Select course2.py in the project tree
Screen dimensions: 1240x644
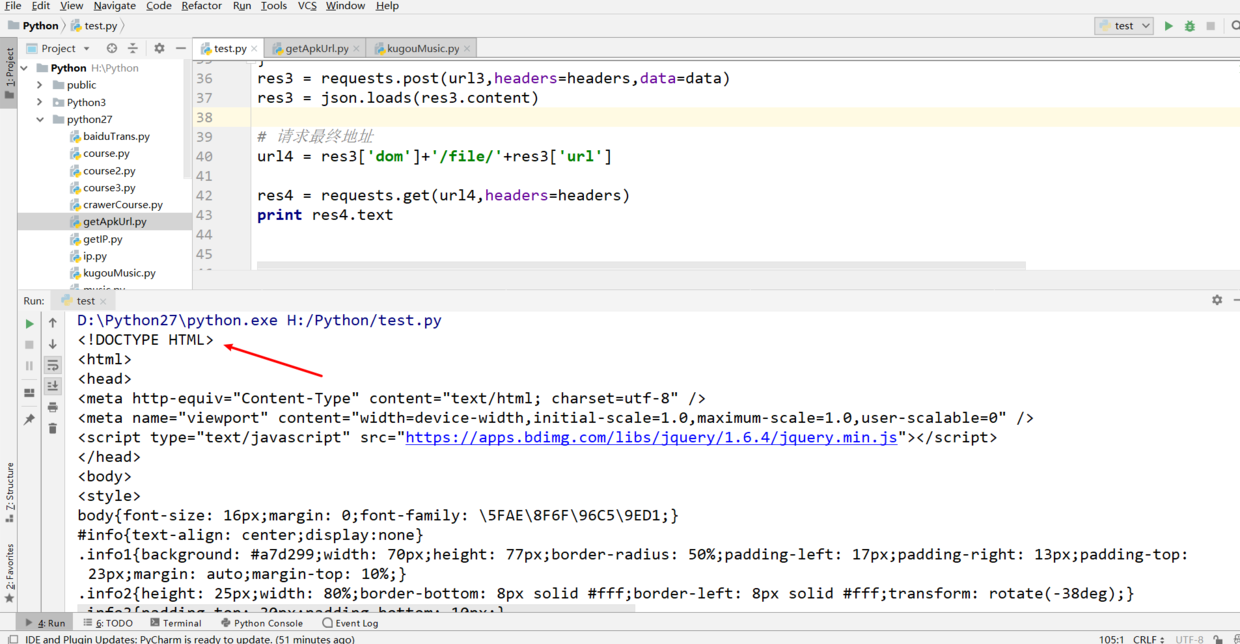(109, 170)
